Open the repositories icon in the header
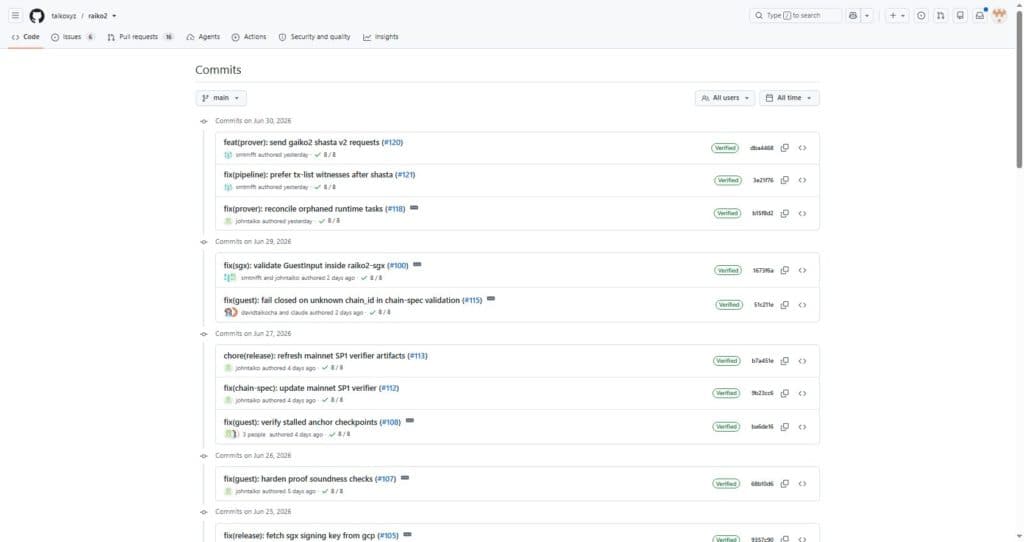1024x542 pixels. (x=960, y=15)
